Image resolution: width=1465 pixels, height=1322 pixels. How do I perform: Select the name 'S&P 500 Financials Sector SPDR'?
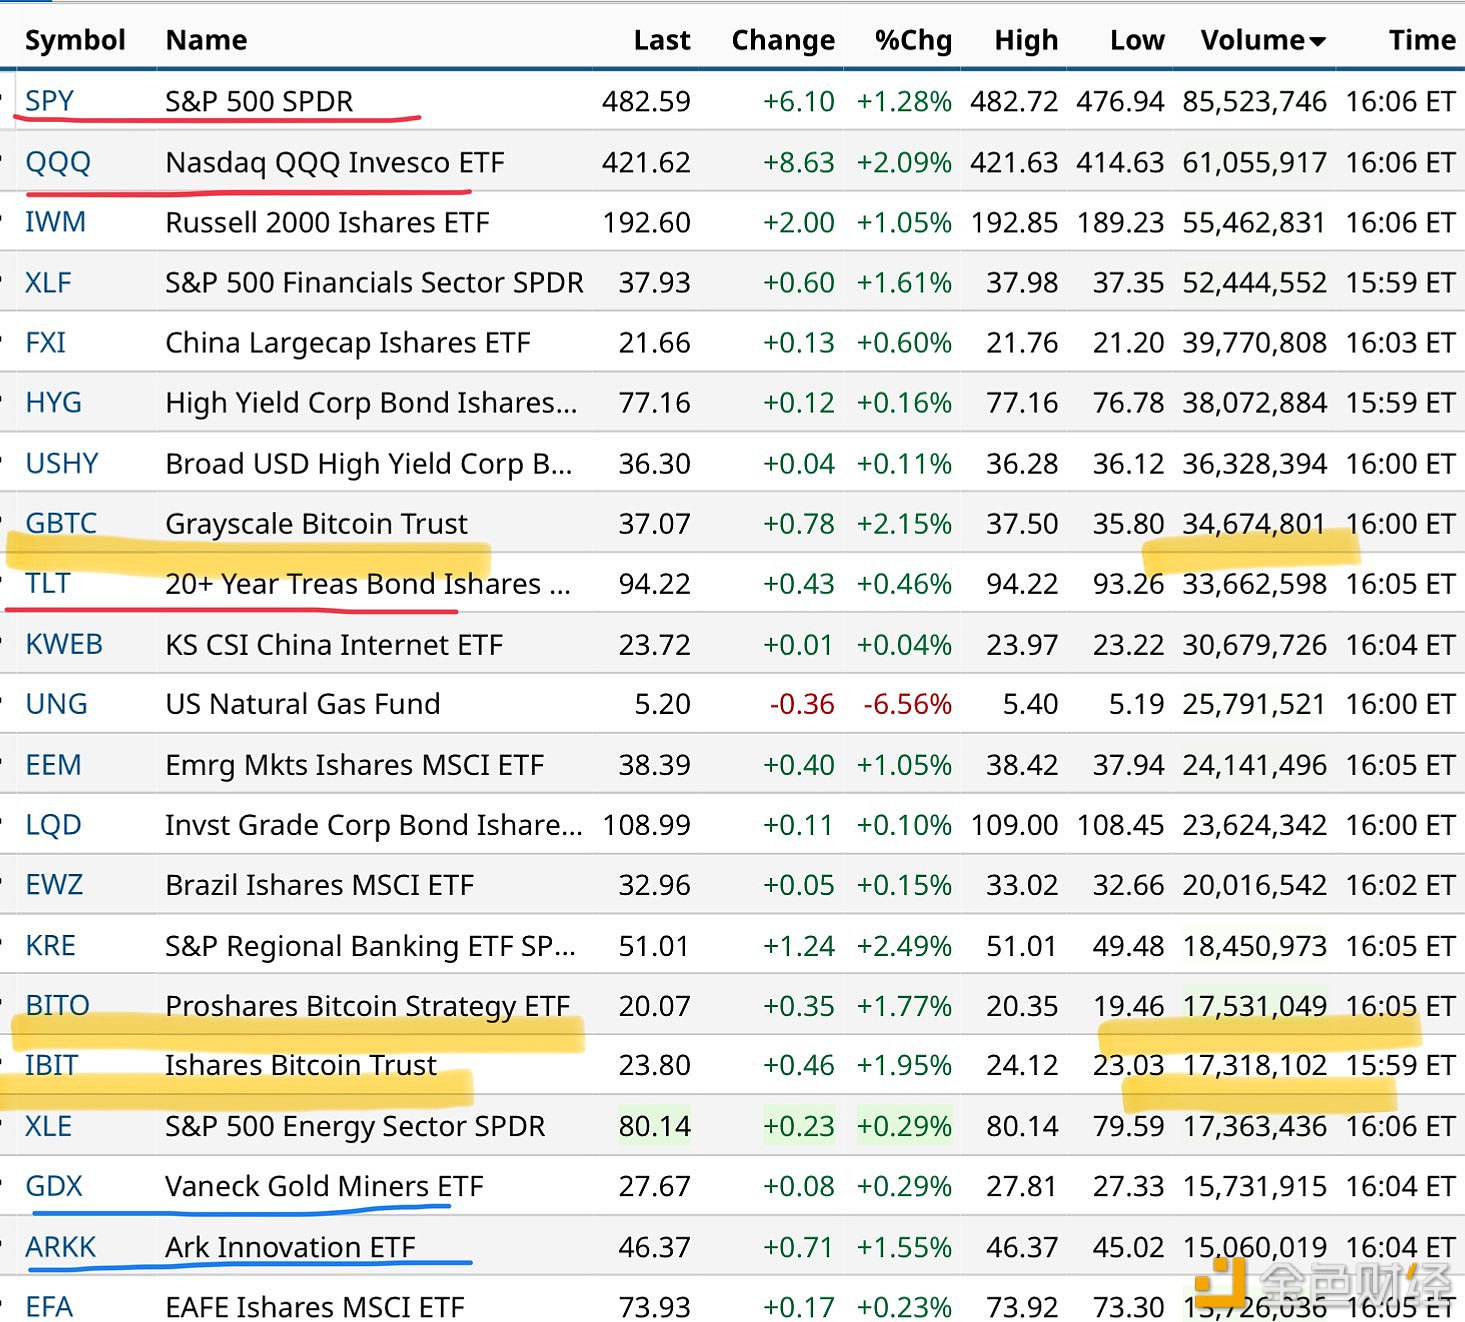coord(374,283)
